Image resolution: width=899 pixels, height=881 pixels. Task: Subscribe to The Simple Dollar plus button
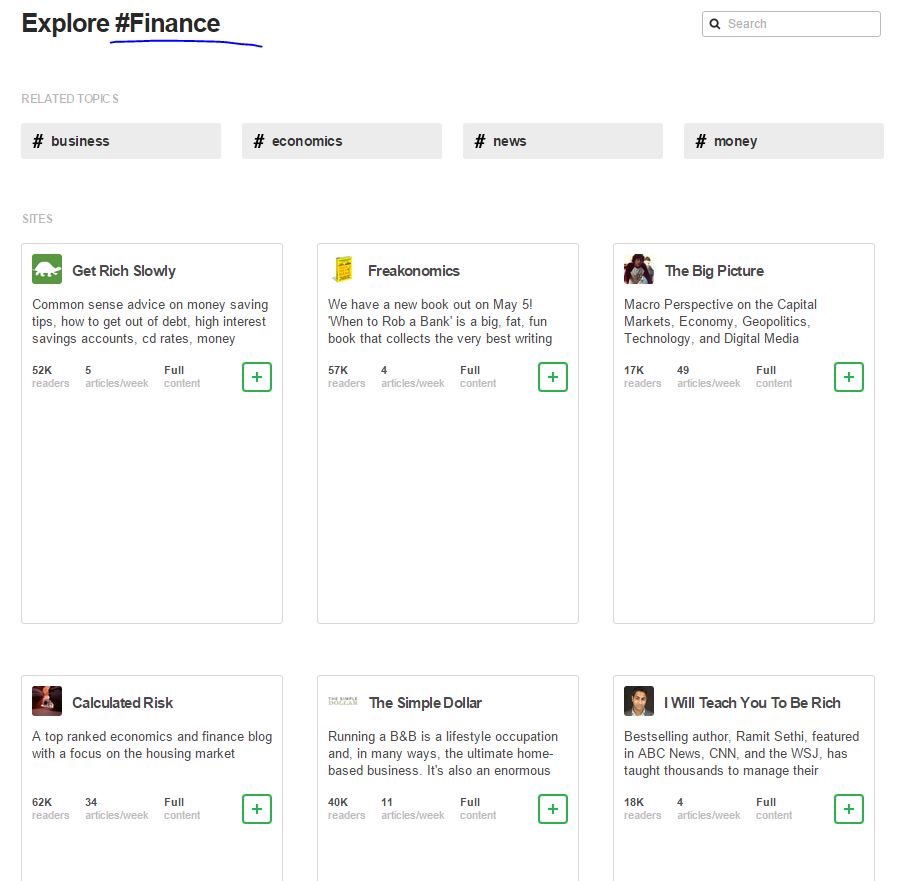click(x=553, y=809)
